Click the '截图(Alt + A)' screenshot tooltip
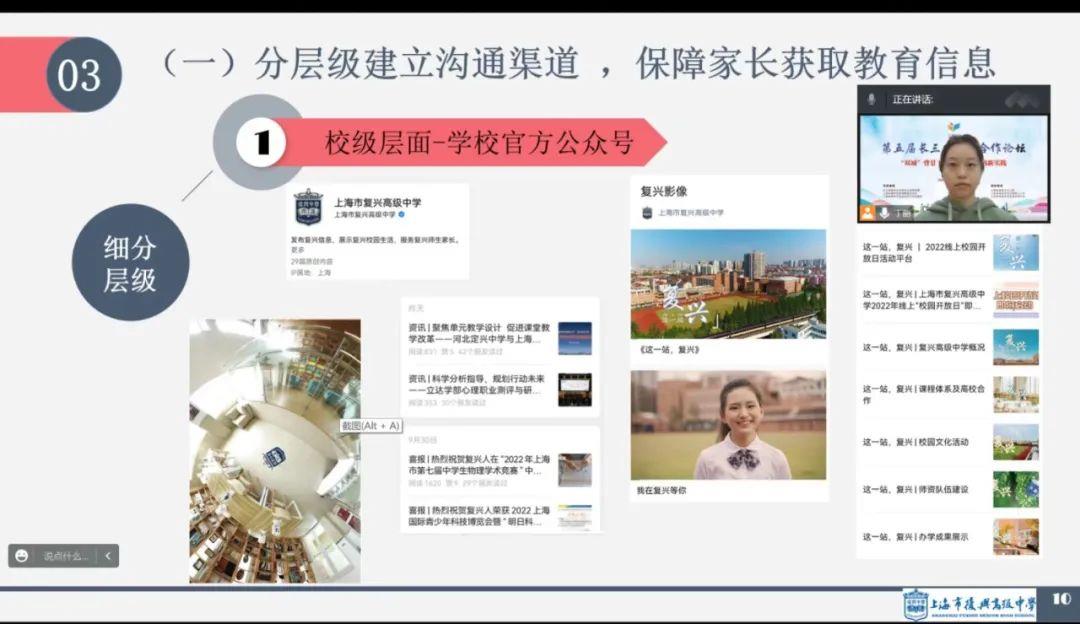 pyautogui.click(x=371, y=426)
